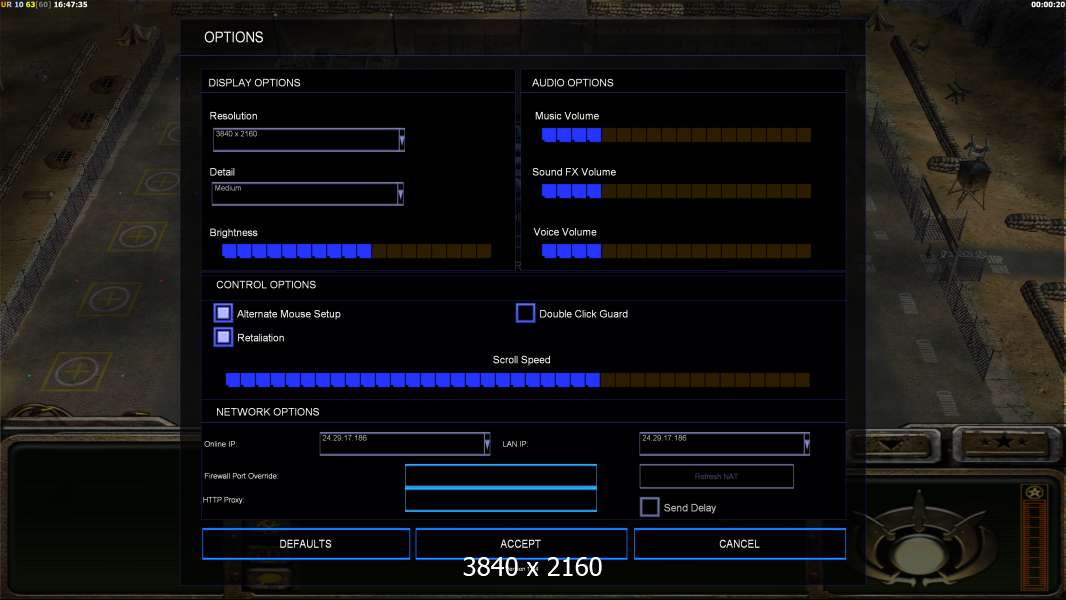The image size is (1066, 600).
Task: Click the NETWORK OPTIONS section heading
Action: 267,412
